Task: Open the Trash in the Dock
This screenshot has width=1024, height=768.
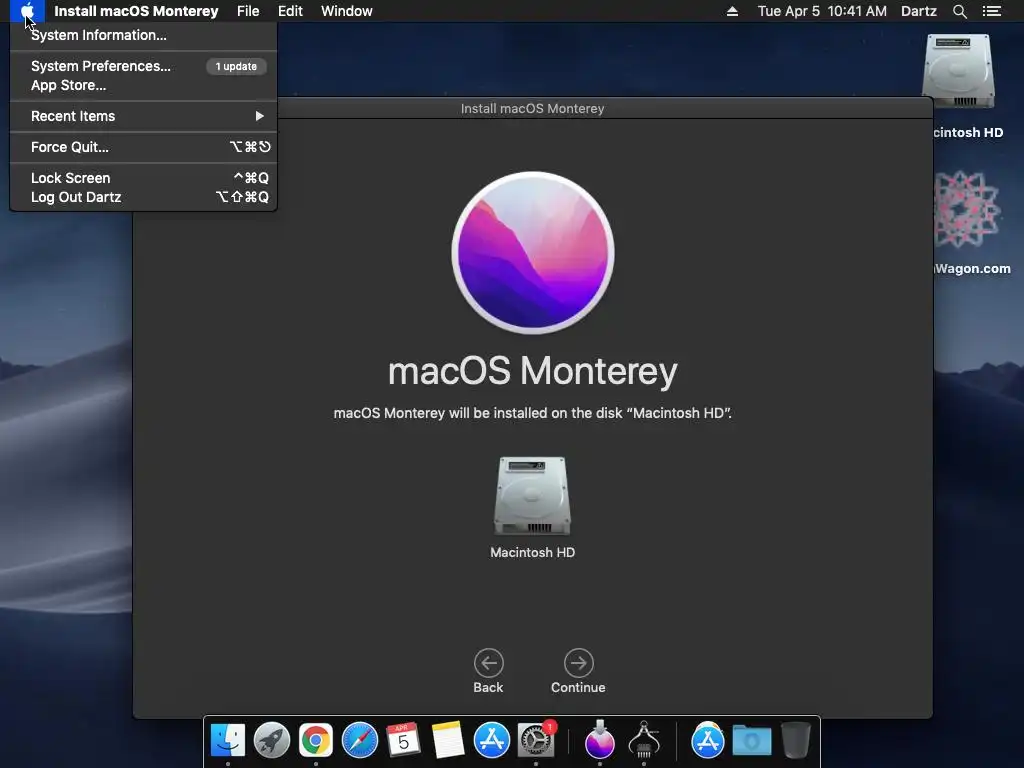Action: pyautogui.click(x=795, y=741)
